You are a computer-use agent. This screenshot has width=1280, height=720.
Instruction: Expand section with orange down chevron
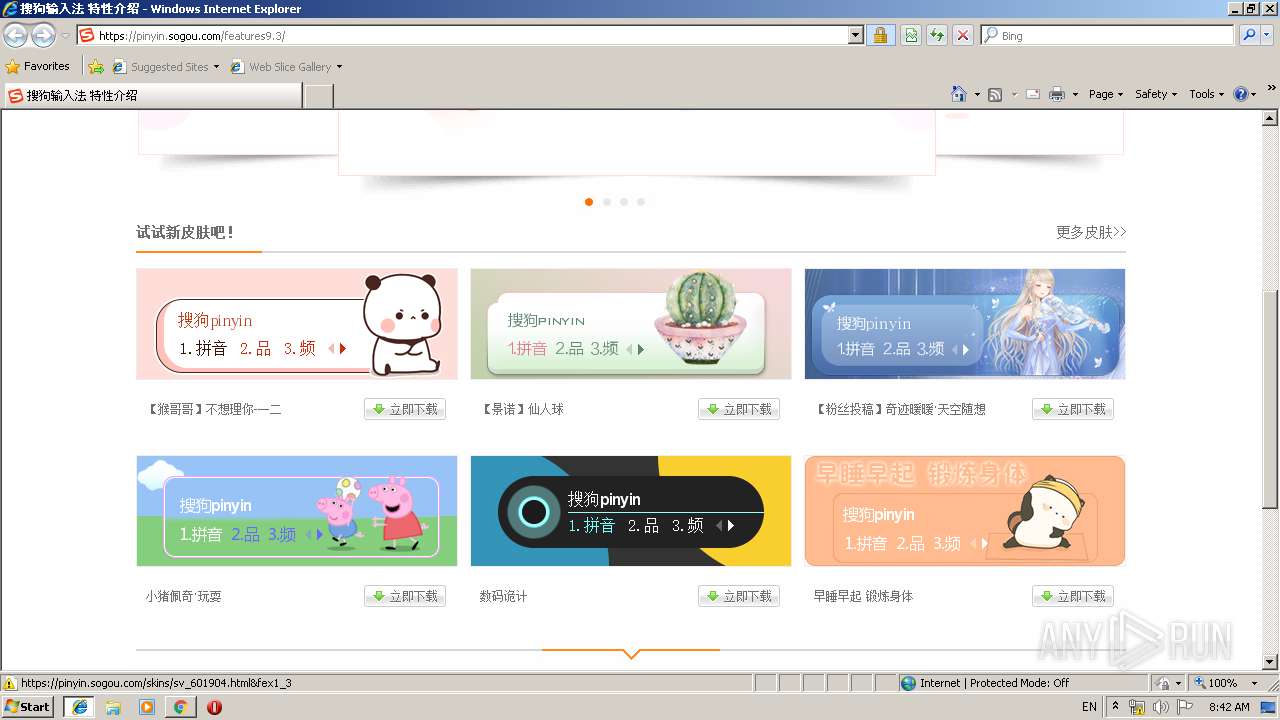[631, 653]
